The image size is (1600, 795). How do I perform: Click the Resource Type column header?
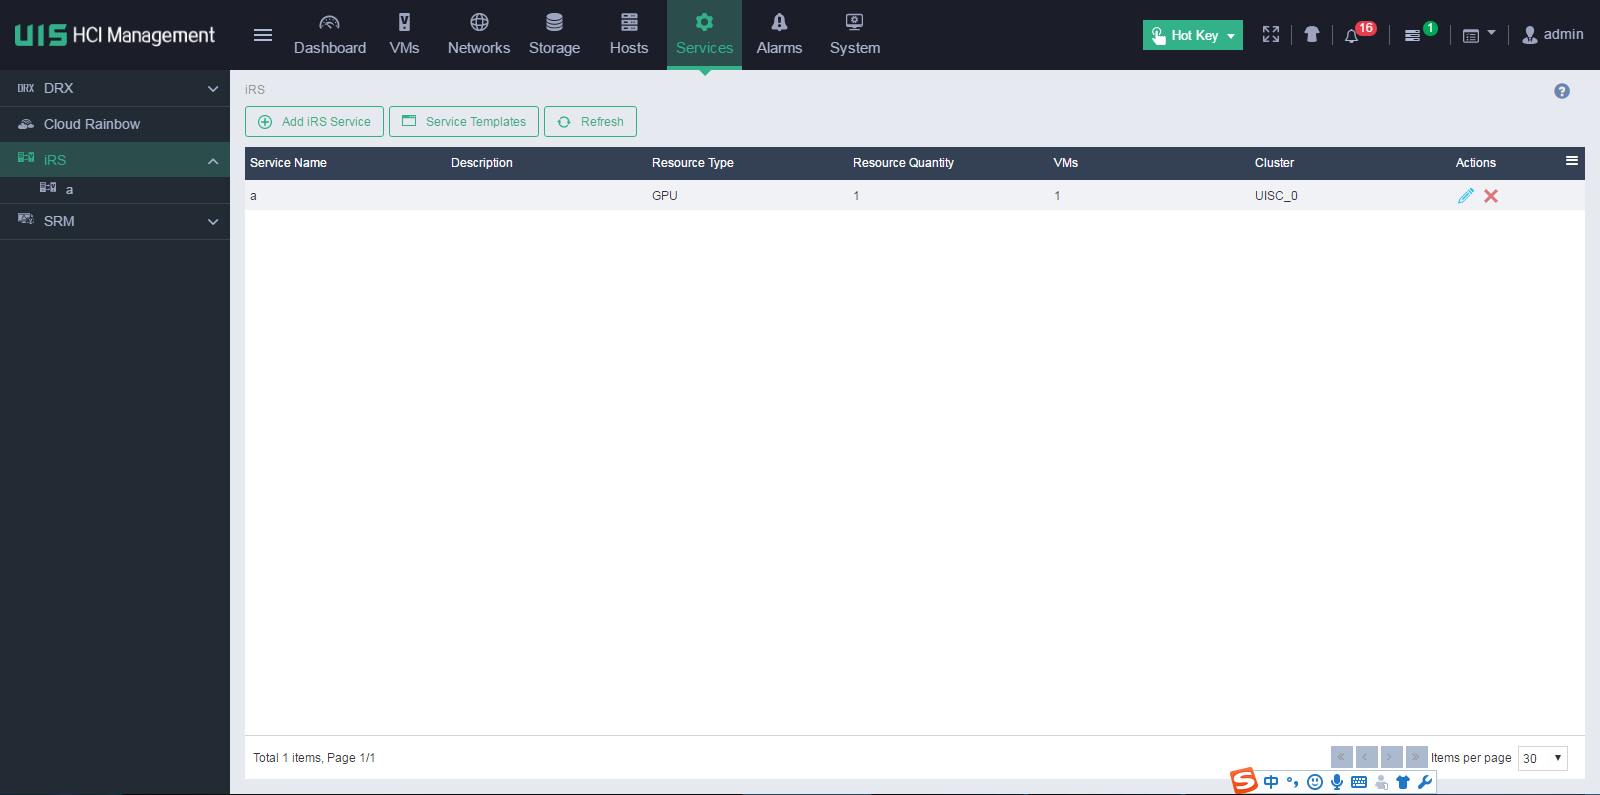(x=693, y=163)
